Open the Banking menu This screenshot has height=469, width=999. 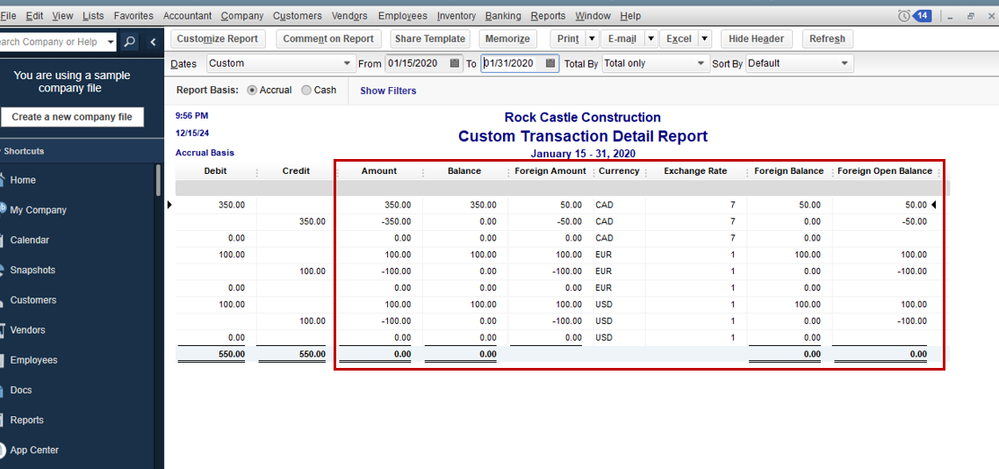(503, 16)
